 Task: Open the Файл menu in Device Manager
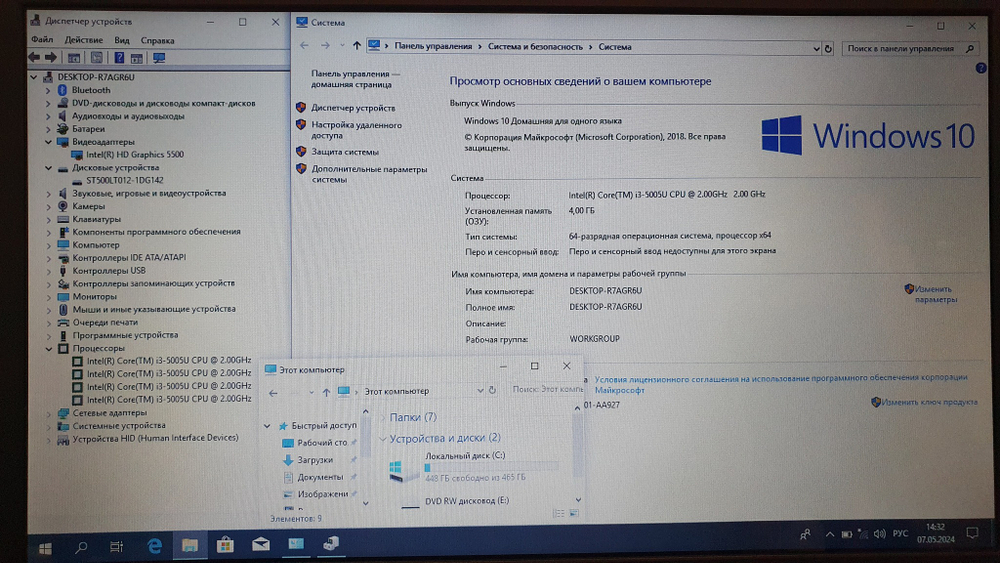click(x=42, y=40)
